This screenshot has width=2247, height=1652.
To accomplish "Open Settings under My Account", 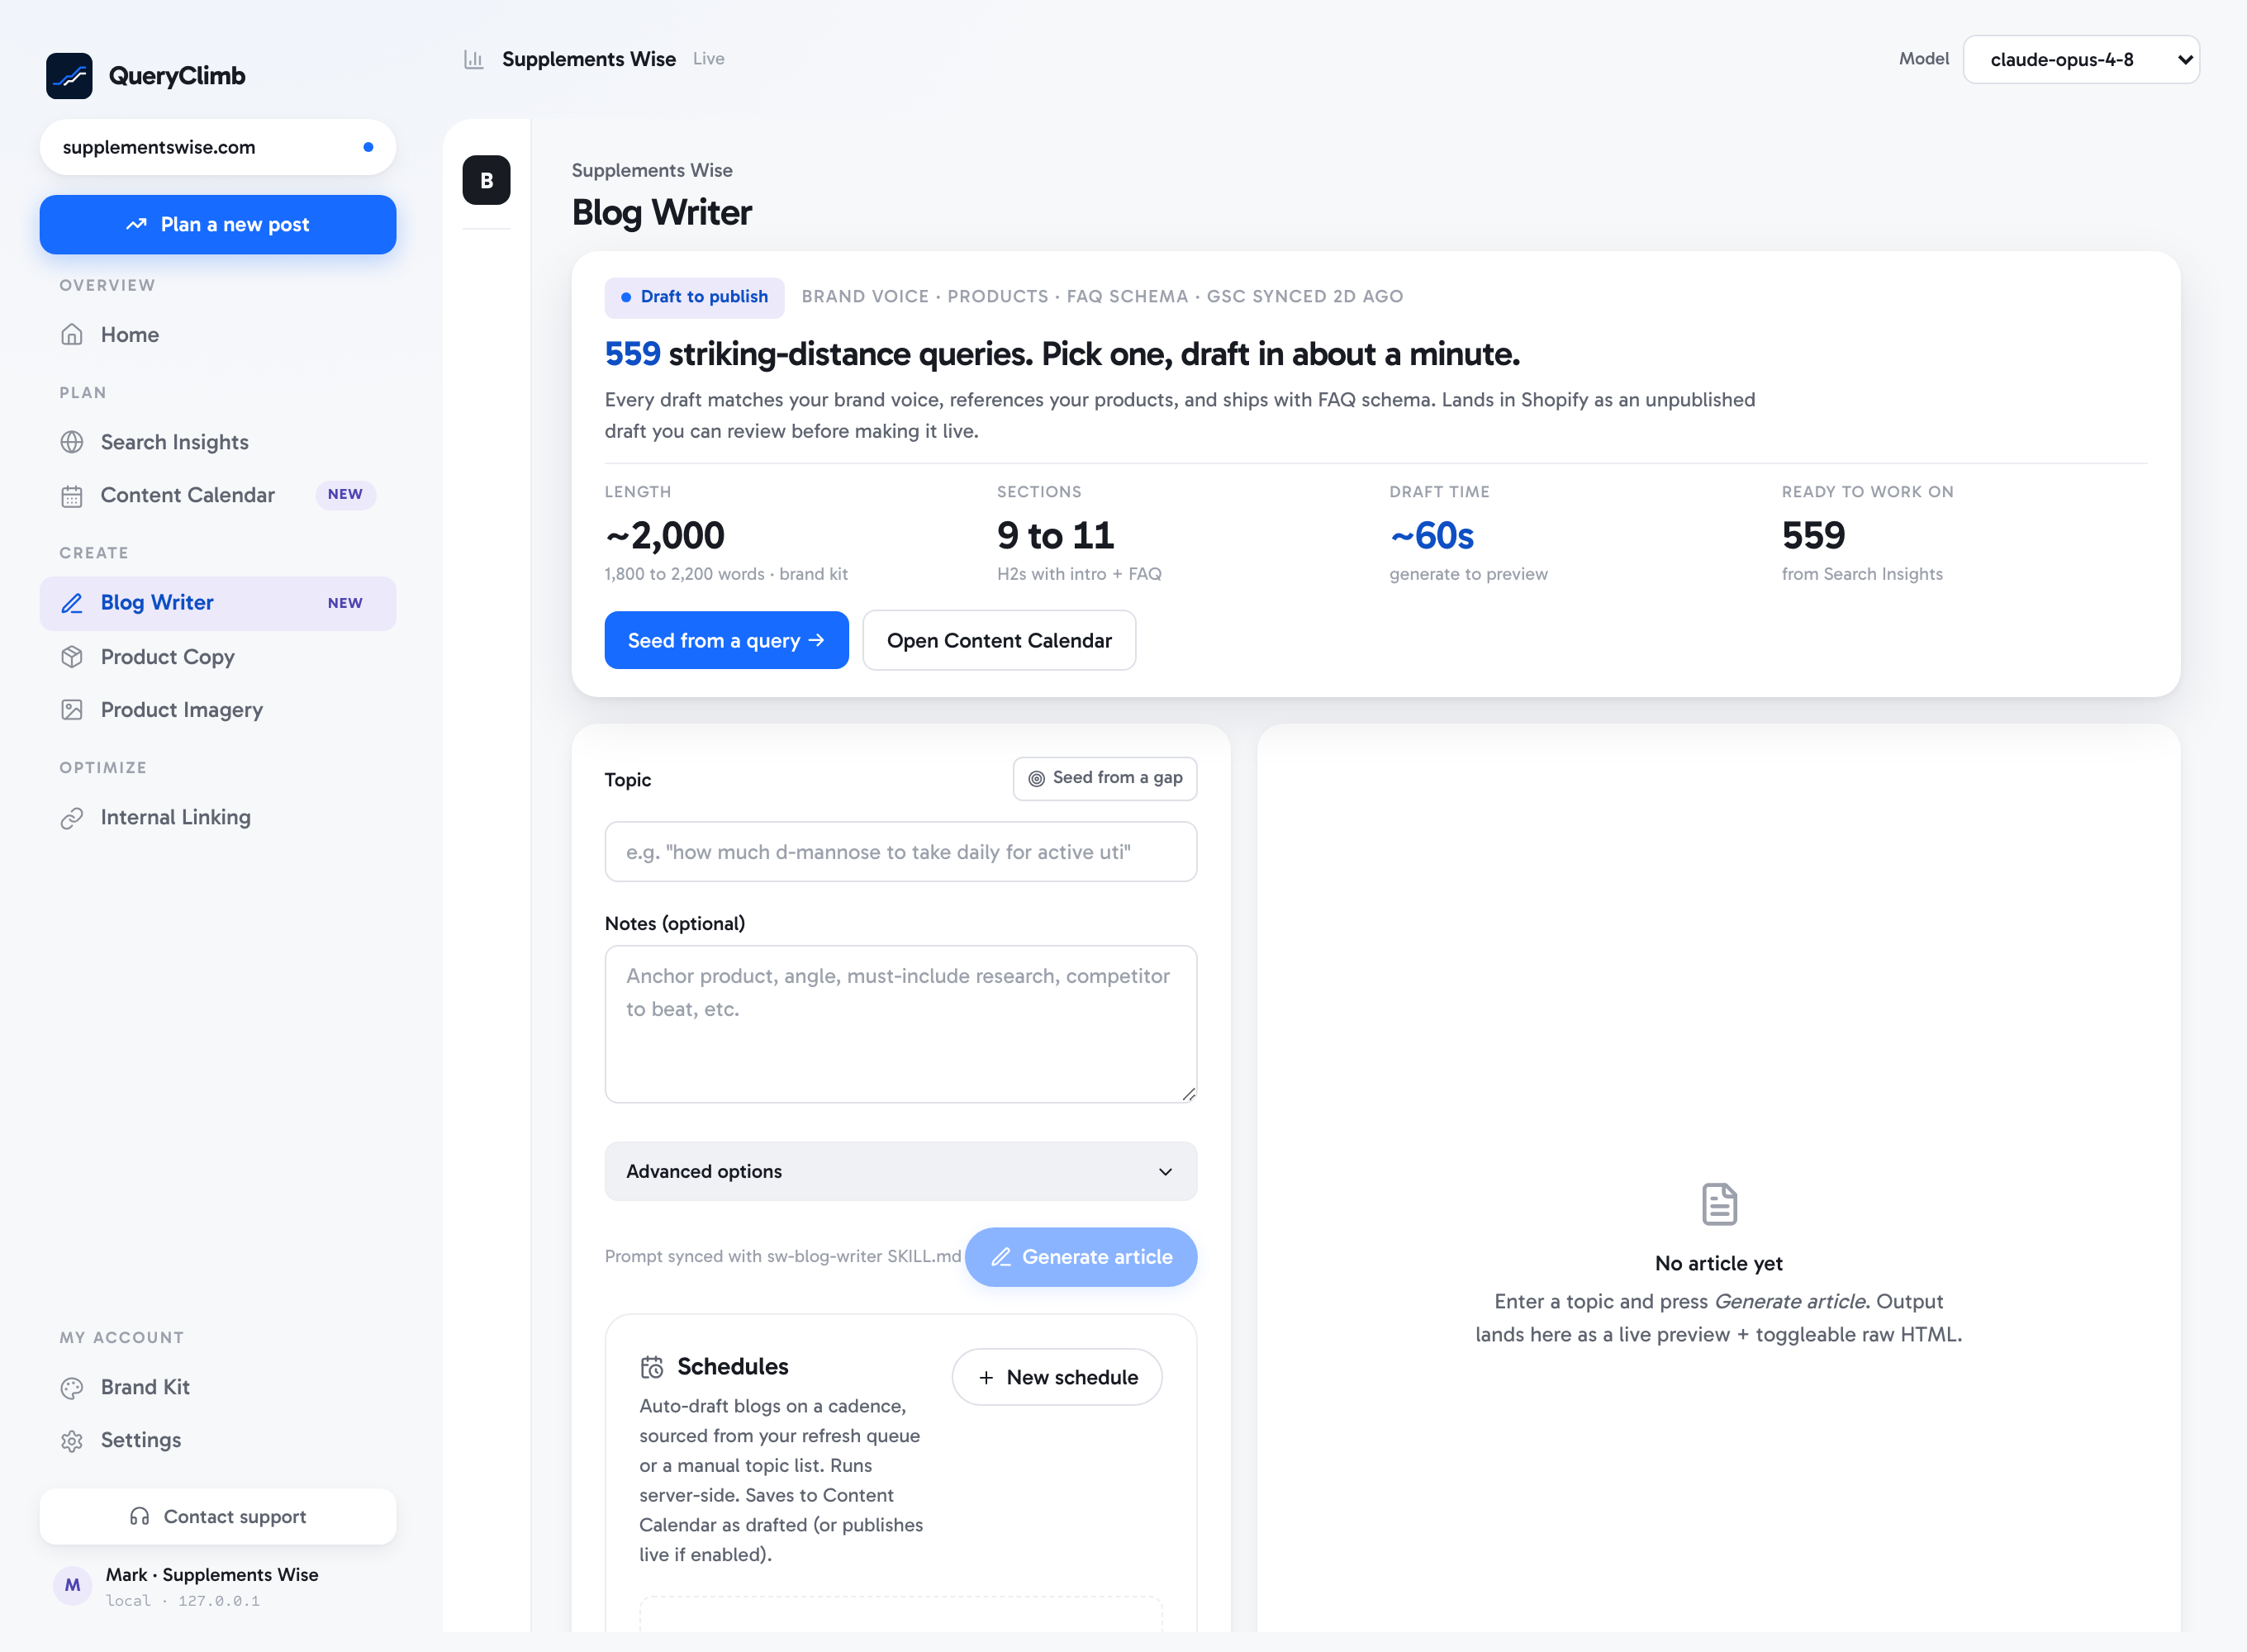I will [x=218, y=1441].
